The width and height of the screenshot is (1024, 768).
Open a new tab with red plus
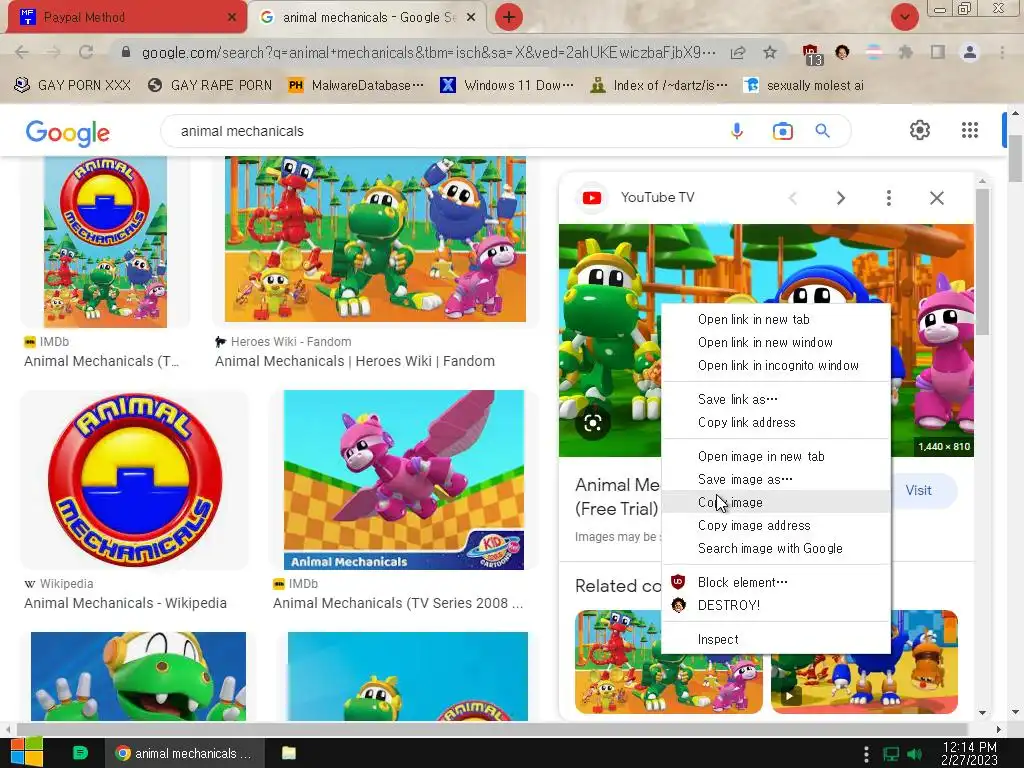[509, 17]
